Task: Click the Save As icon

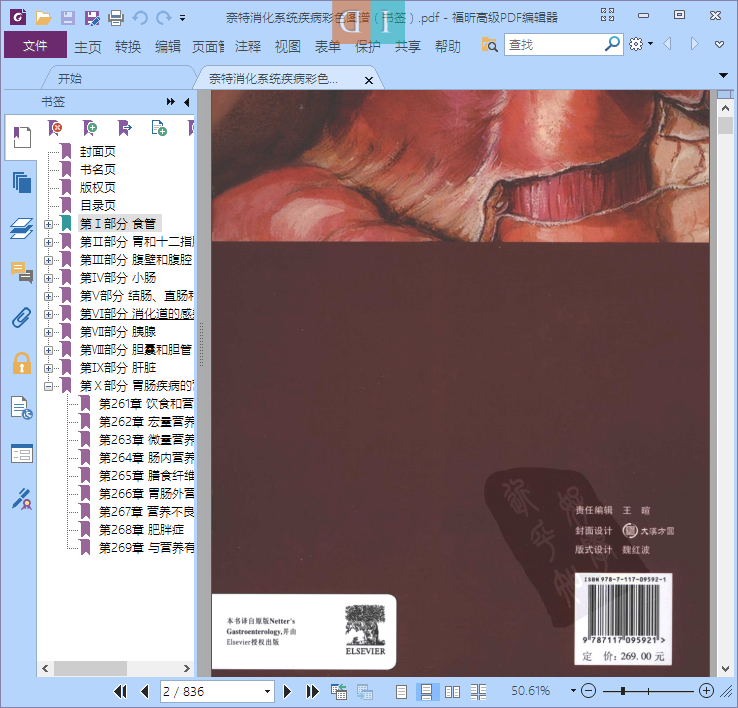Action: point(92,18)
